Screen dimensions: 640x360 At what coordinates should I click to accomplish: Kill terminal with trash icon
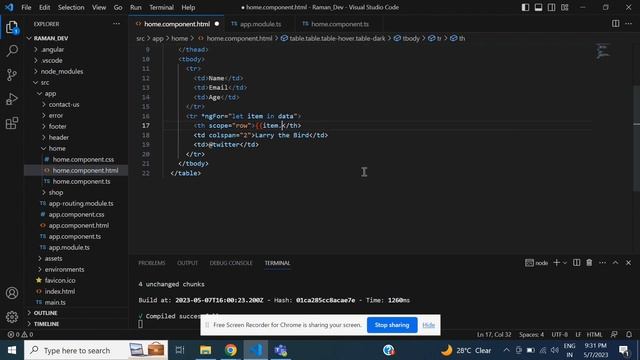point(589,263)
